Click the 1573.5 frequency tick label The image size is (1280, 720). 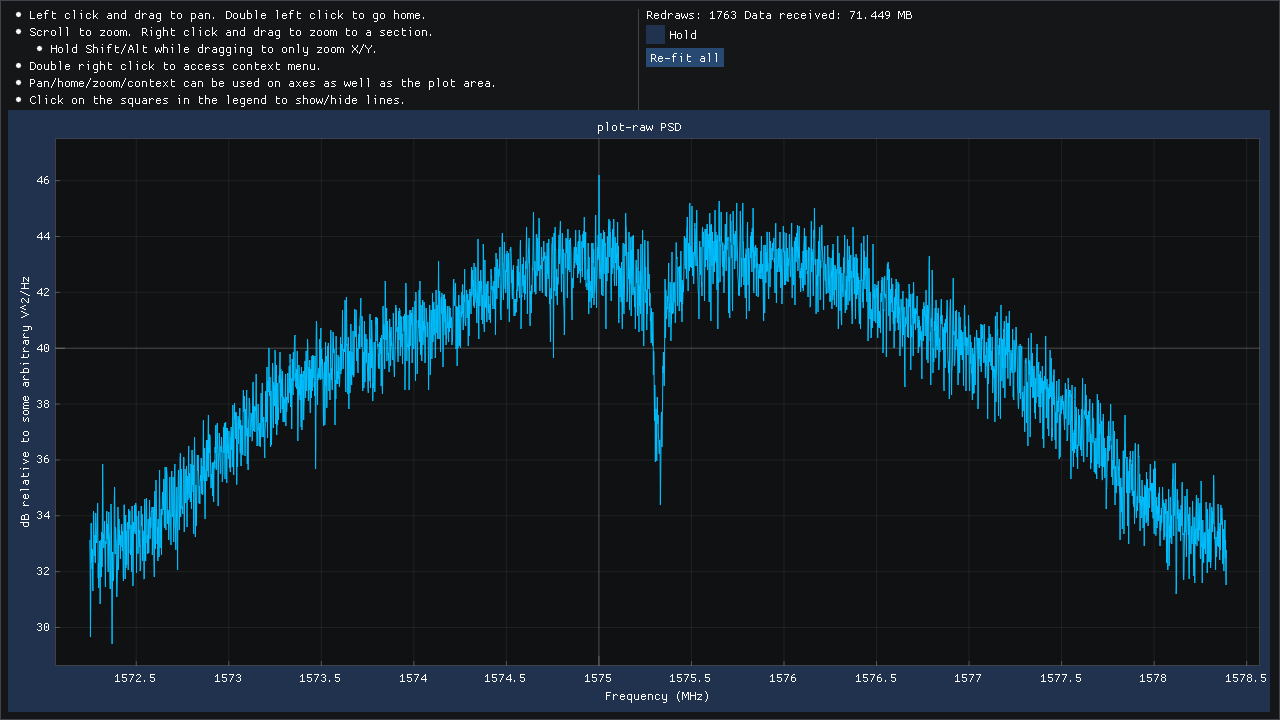point(321,677)
